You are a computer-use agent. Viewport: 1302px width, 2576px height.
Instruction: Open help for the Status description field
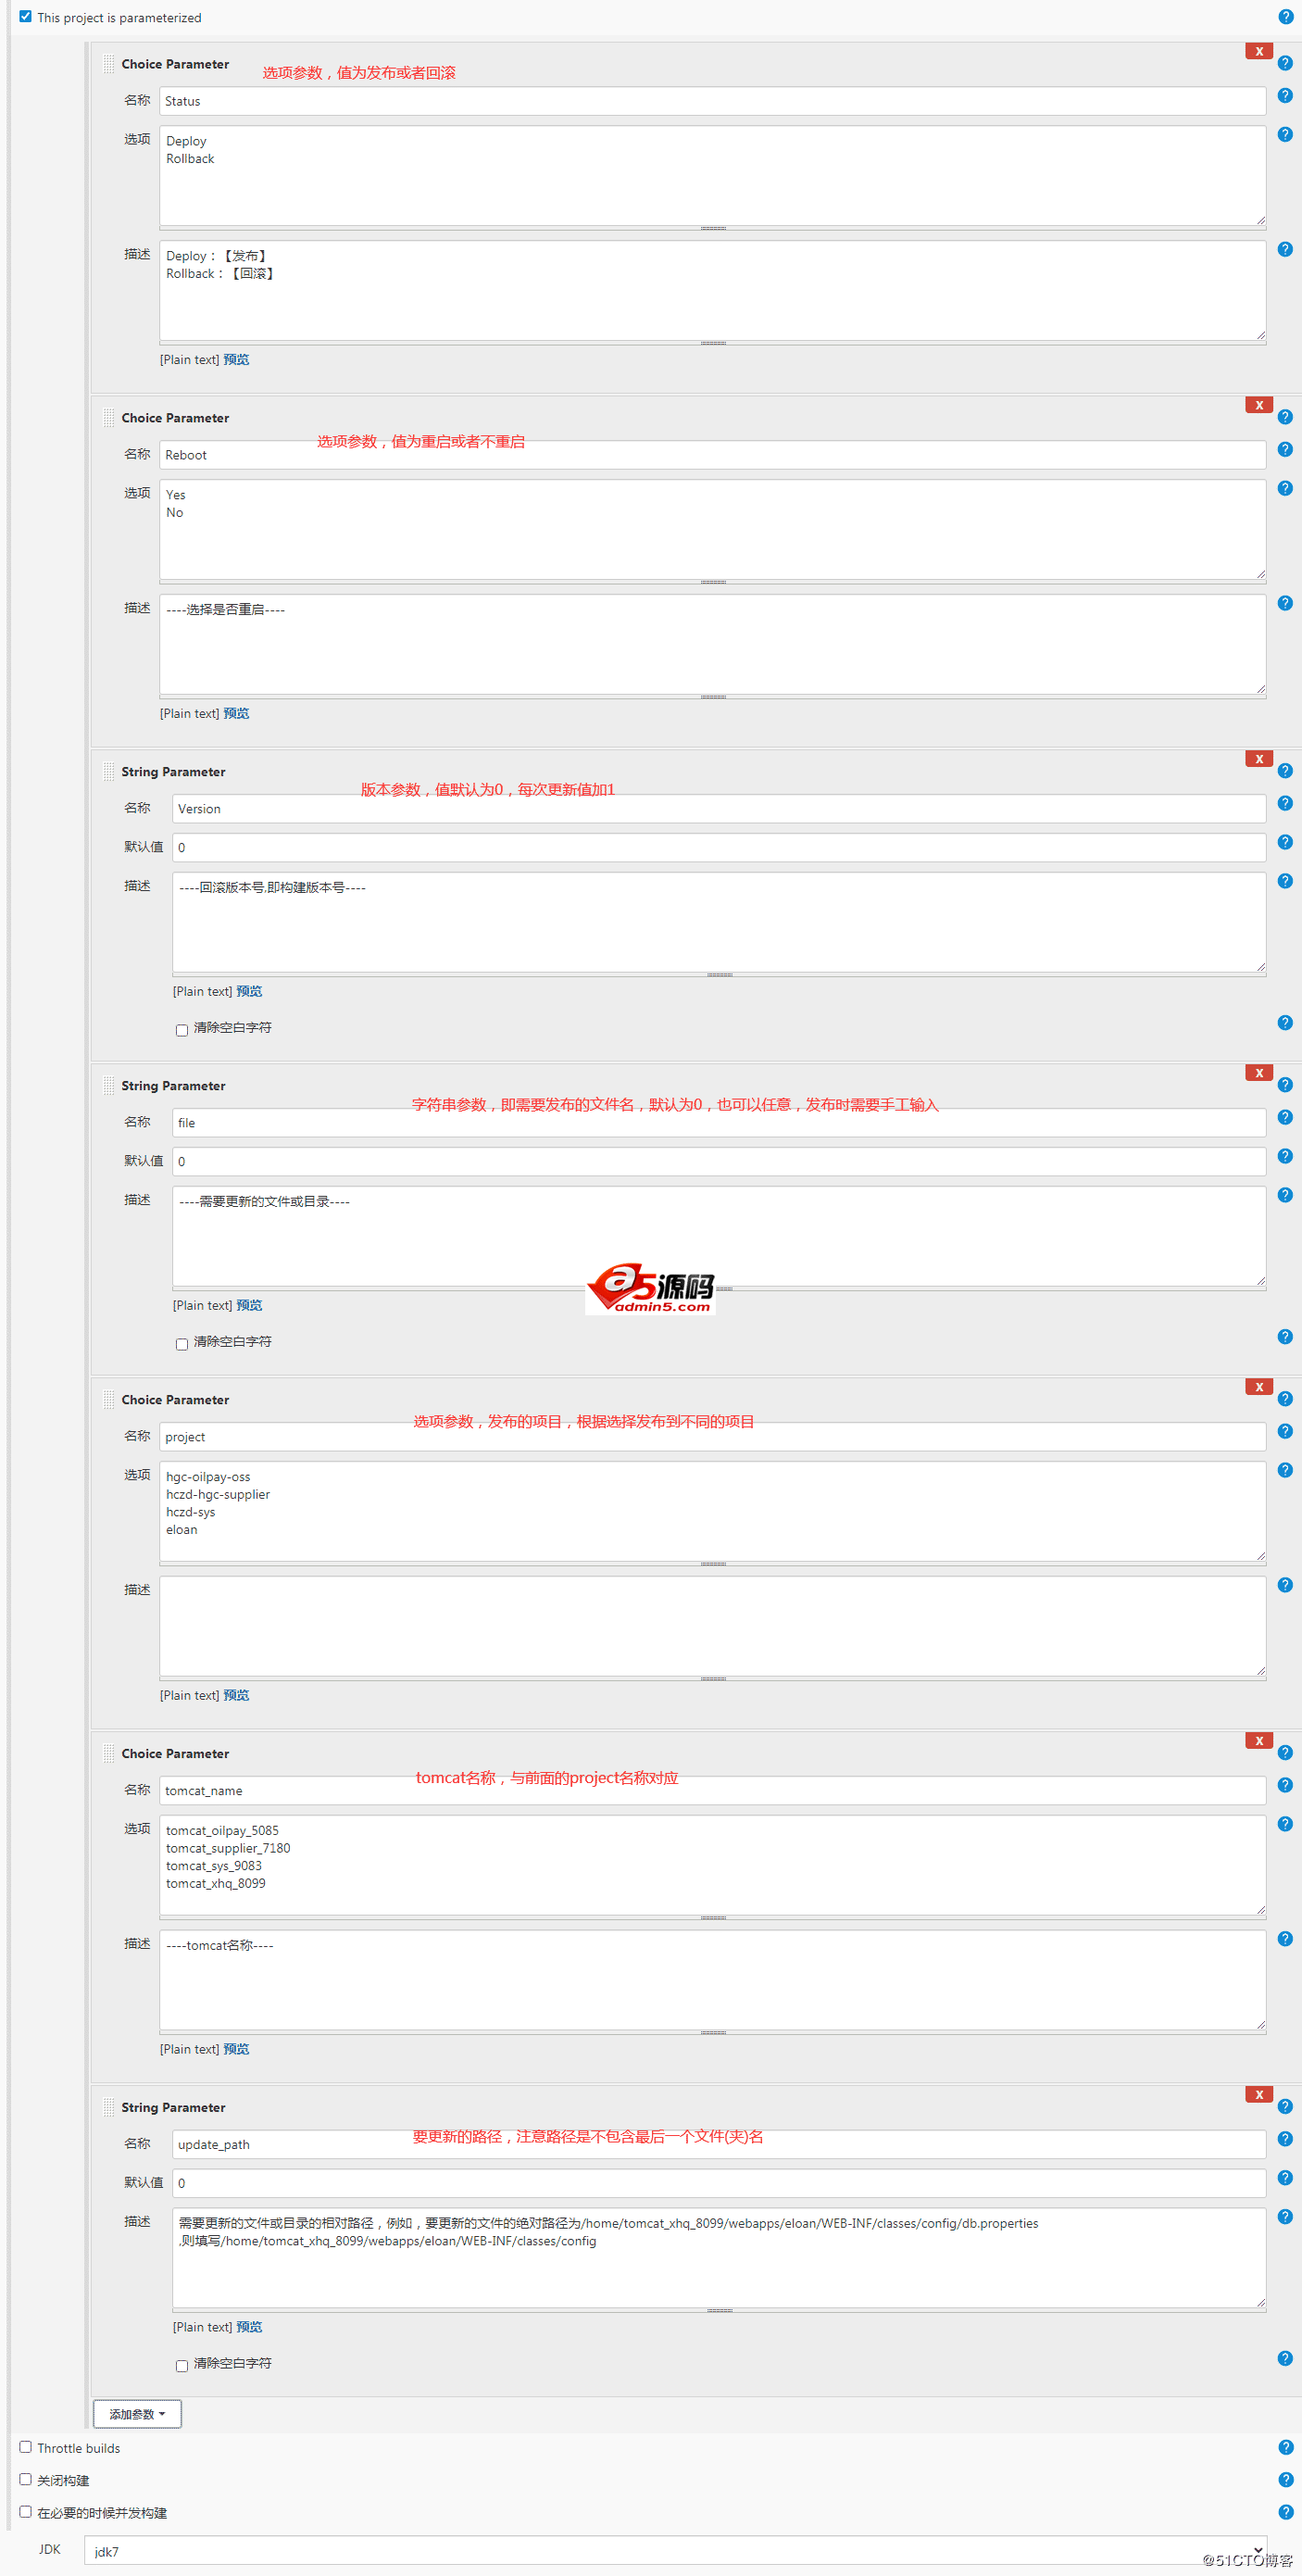click(1285, 250)
